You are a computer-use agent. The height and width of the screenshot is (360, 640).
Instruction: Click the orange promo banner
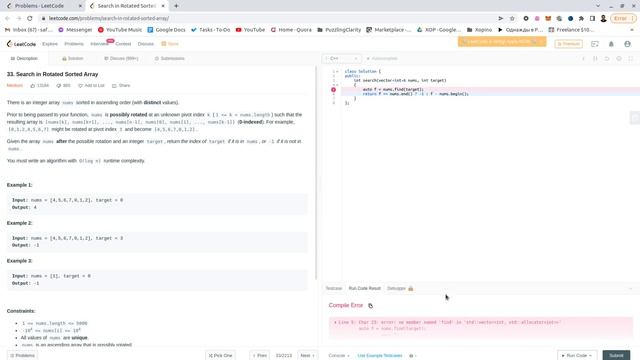(x=502, y=42)
